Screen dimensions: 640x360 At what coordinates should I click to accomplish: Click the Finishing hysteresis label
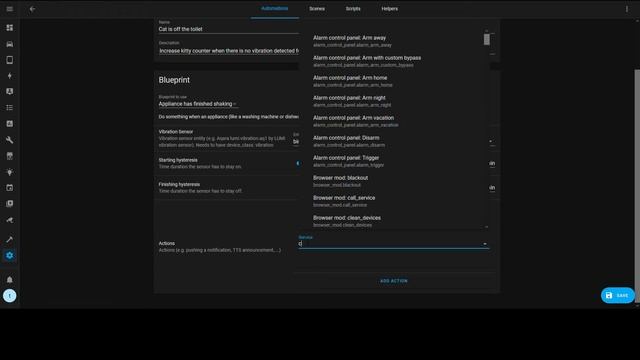tap(179, 184)
